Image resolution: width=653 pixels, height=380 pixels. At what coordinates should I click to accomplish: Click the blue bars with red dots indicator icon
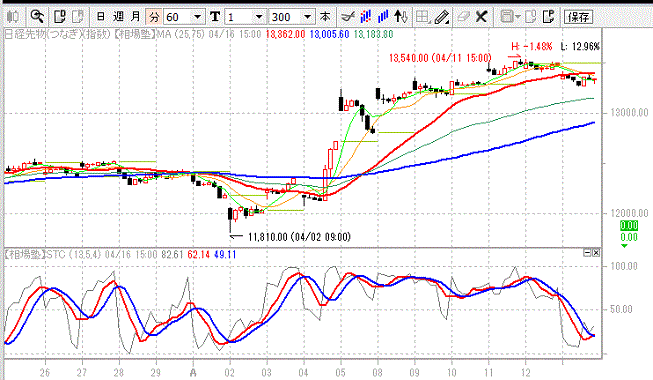(x=366, y=17)
